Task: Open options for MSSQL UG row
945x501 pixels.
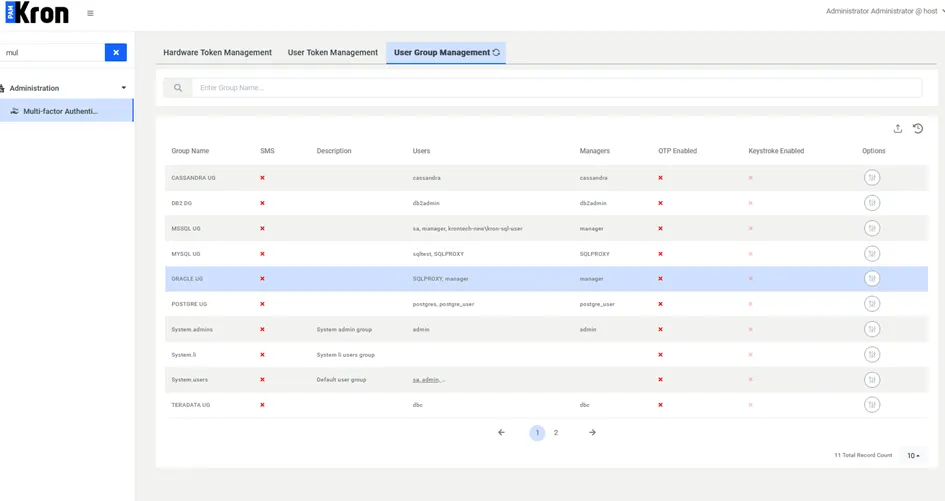Action: click(x=872, y=228)
